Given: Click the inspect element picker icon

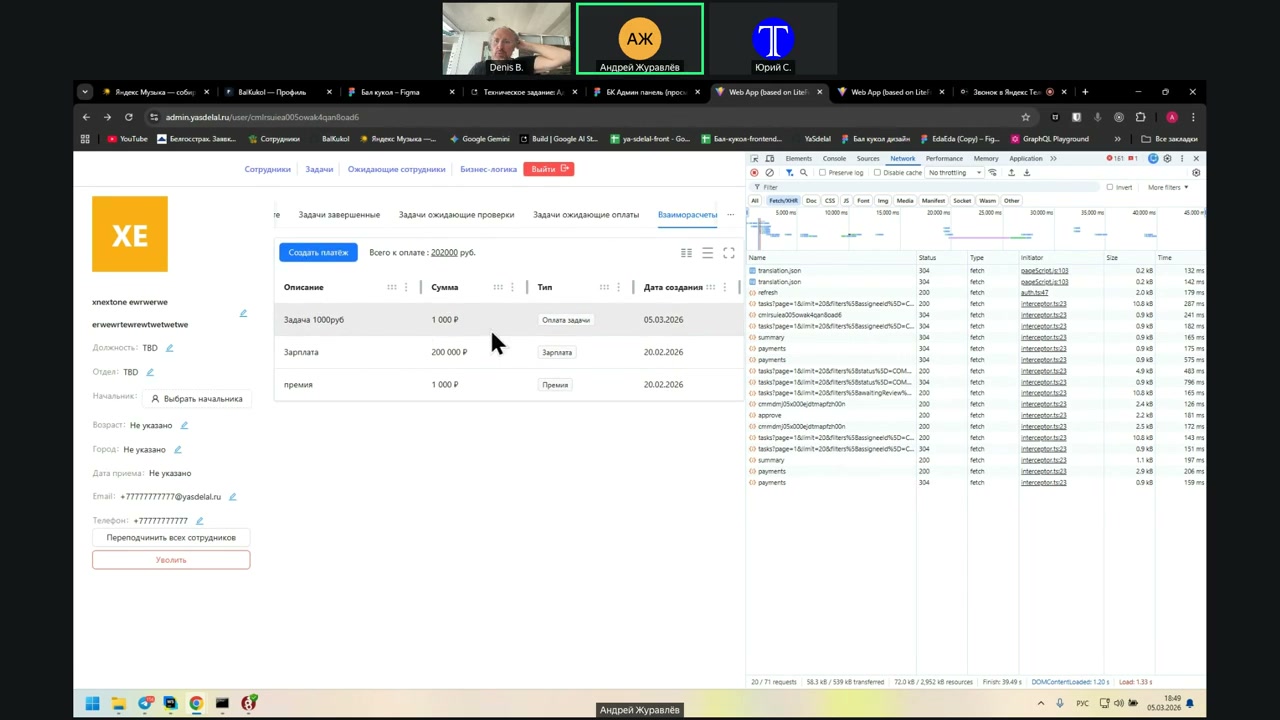Looking at the screenshot, I should click(x=755, y=159).
